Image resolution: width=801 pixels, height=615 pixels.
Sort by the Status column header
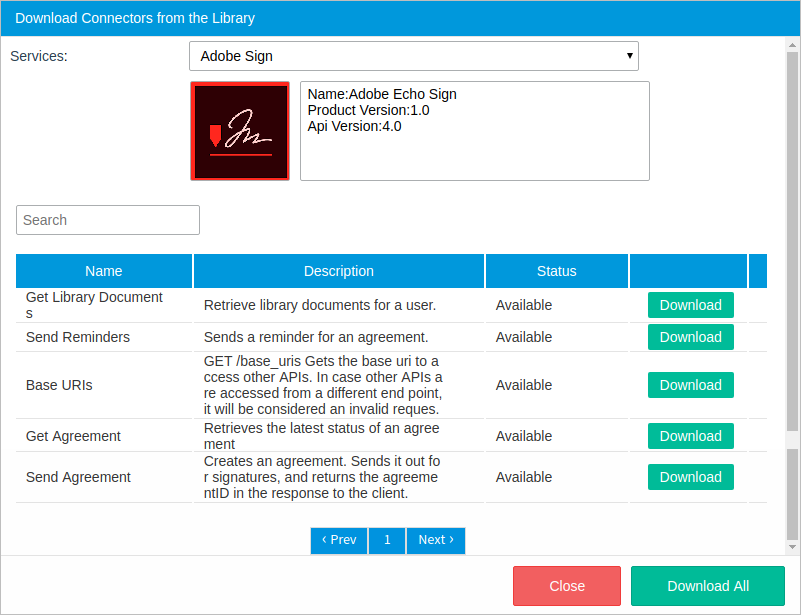click(x=557, y=271)
